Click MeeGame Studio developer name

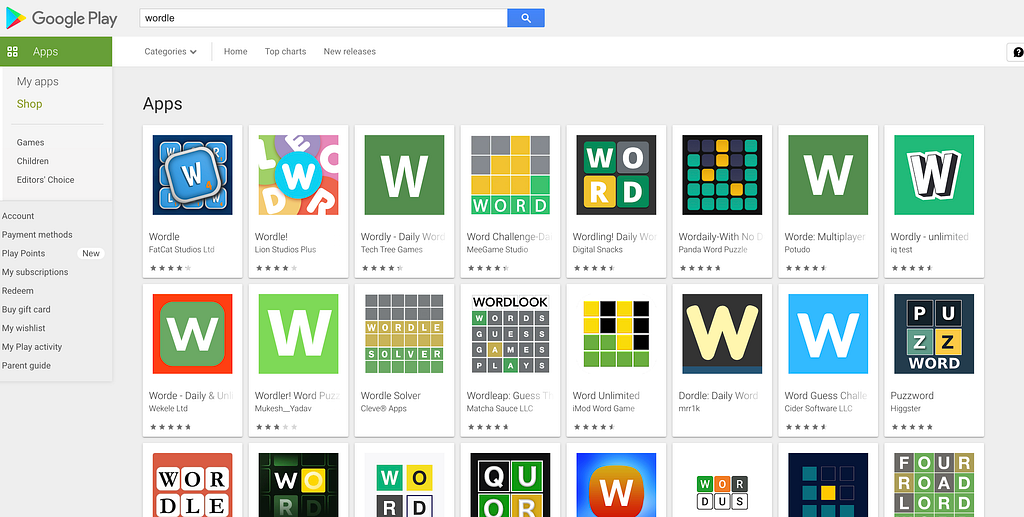click(498, 250)
